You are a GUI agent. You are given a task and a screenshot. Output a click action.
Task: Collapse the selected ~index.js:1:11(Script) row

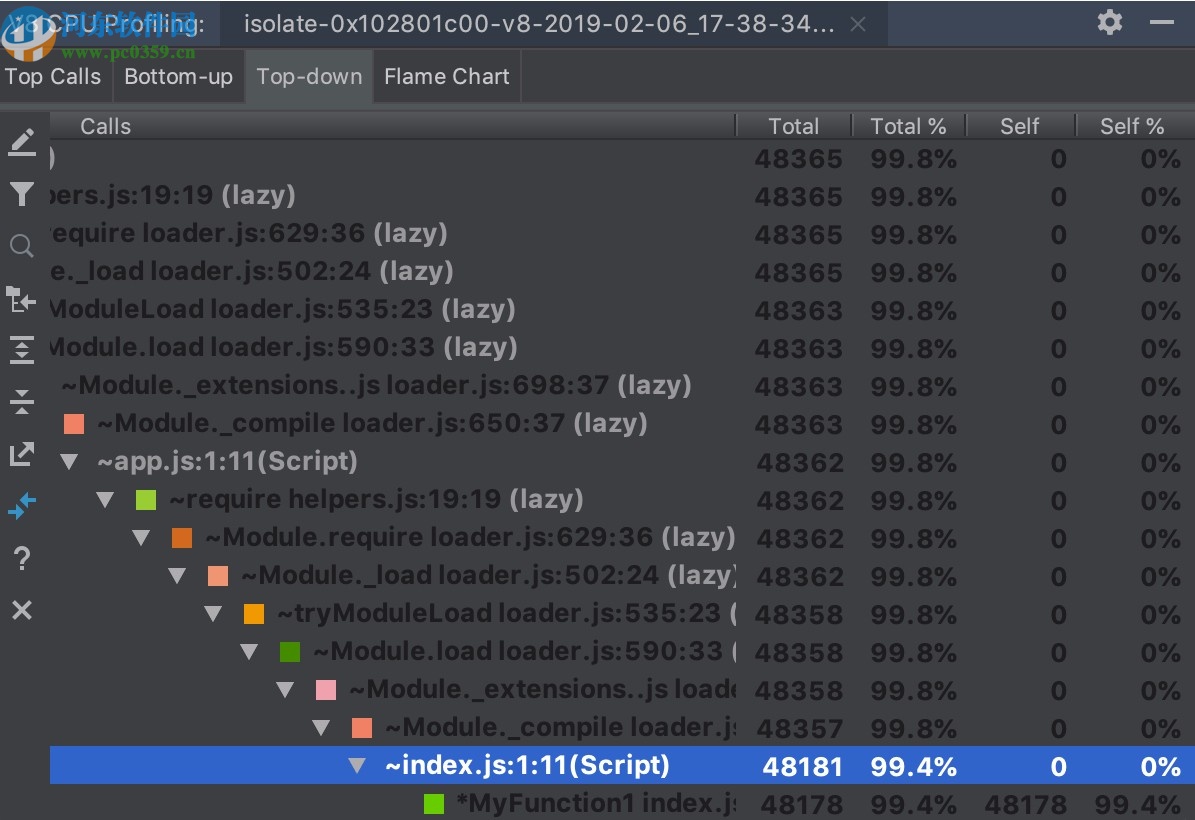click(357, 766)
